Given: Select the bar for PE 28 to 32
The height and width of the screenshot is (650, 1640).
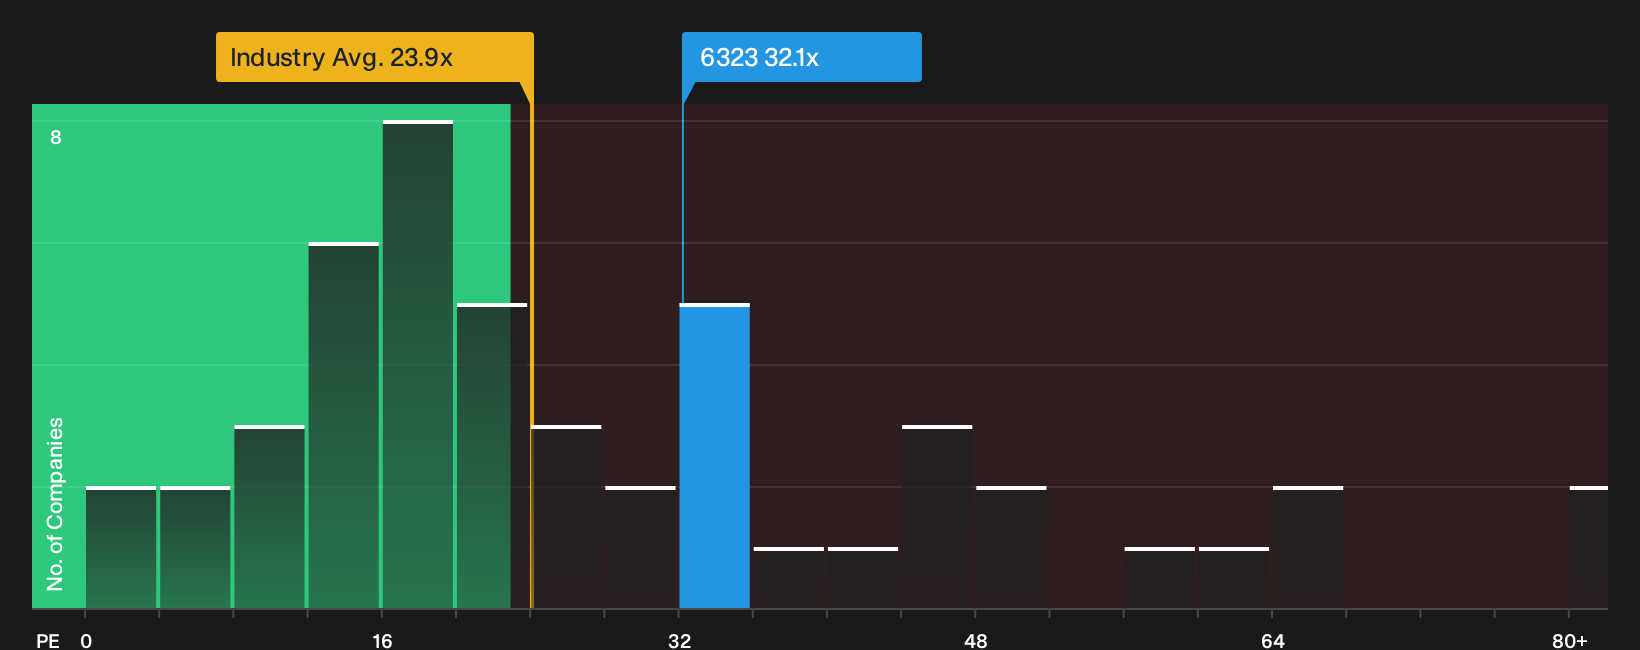Looking at the screenshot, I should pos(641,548).
